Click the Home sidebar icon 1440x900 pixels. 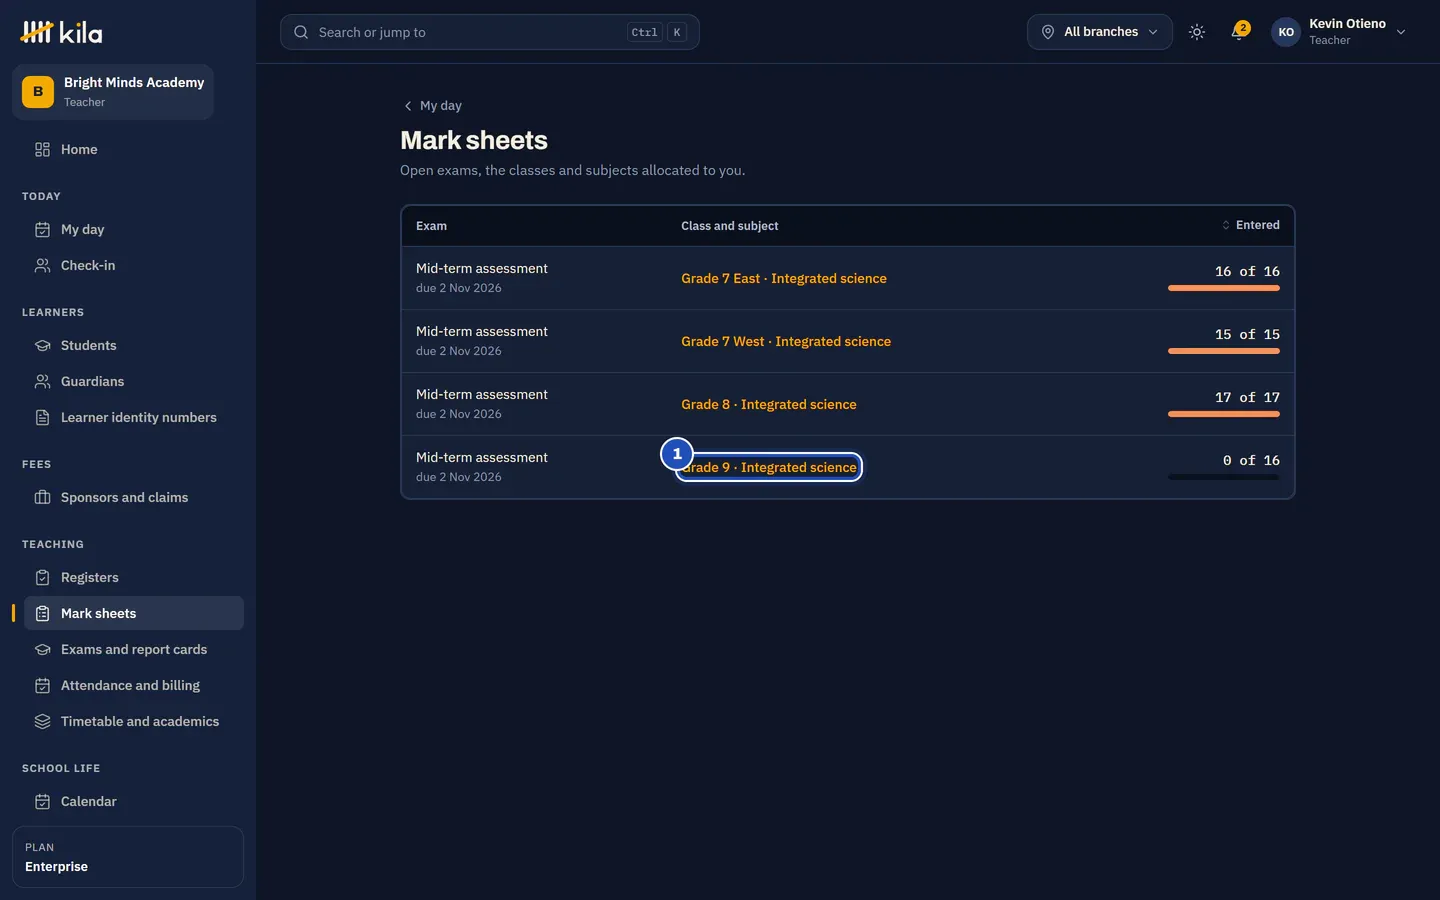[x=42, y=149]
